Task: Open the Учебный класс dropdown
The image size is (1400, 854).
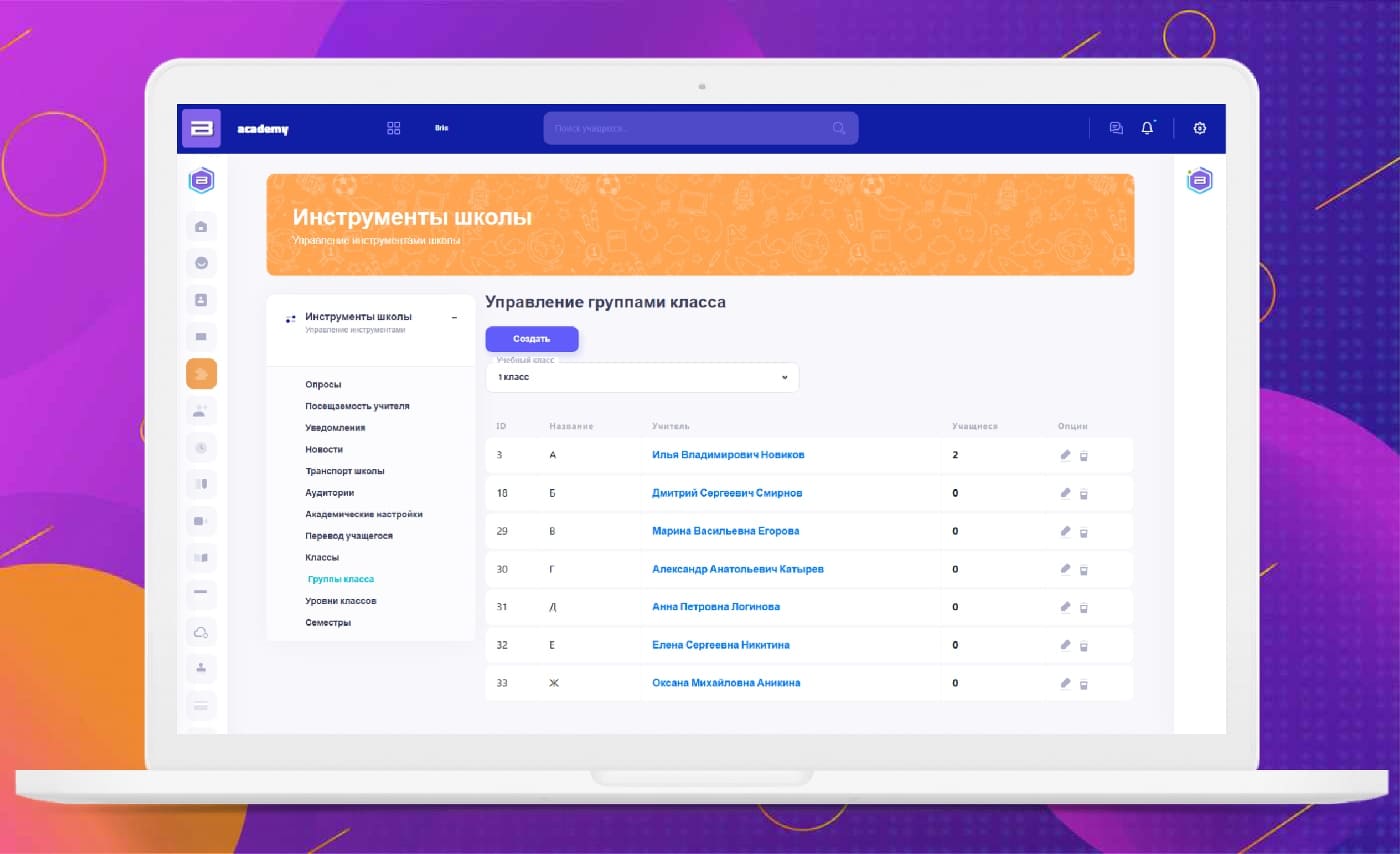Action: 642,377
